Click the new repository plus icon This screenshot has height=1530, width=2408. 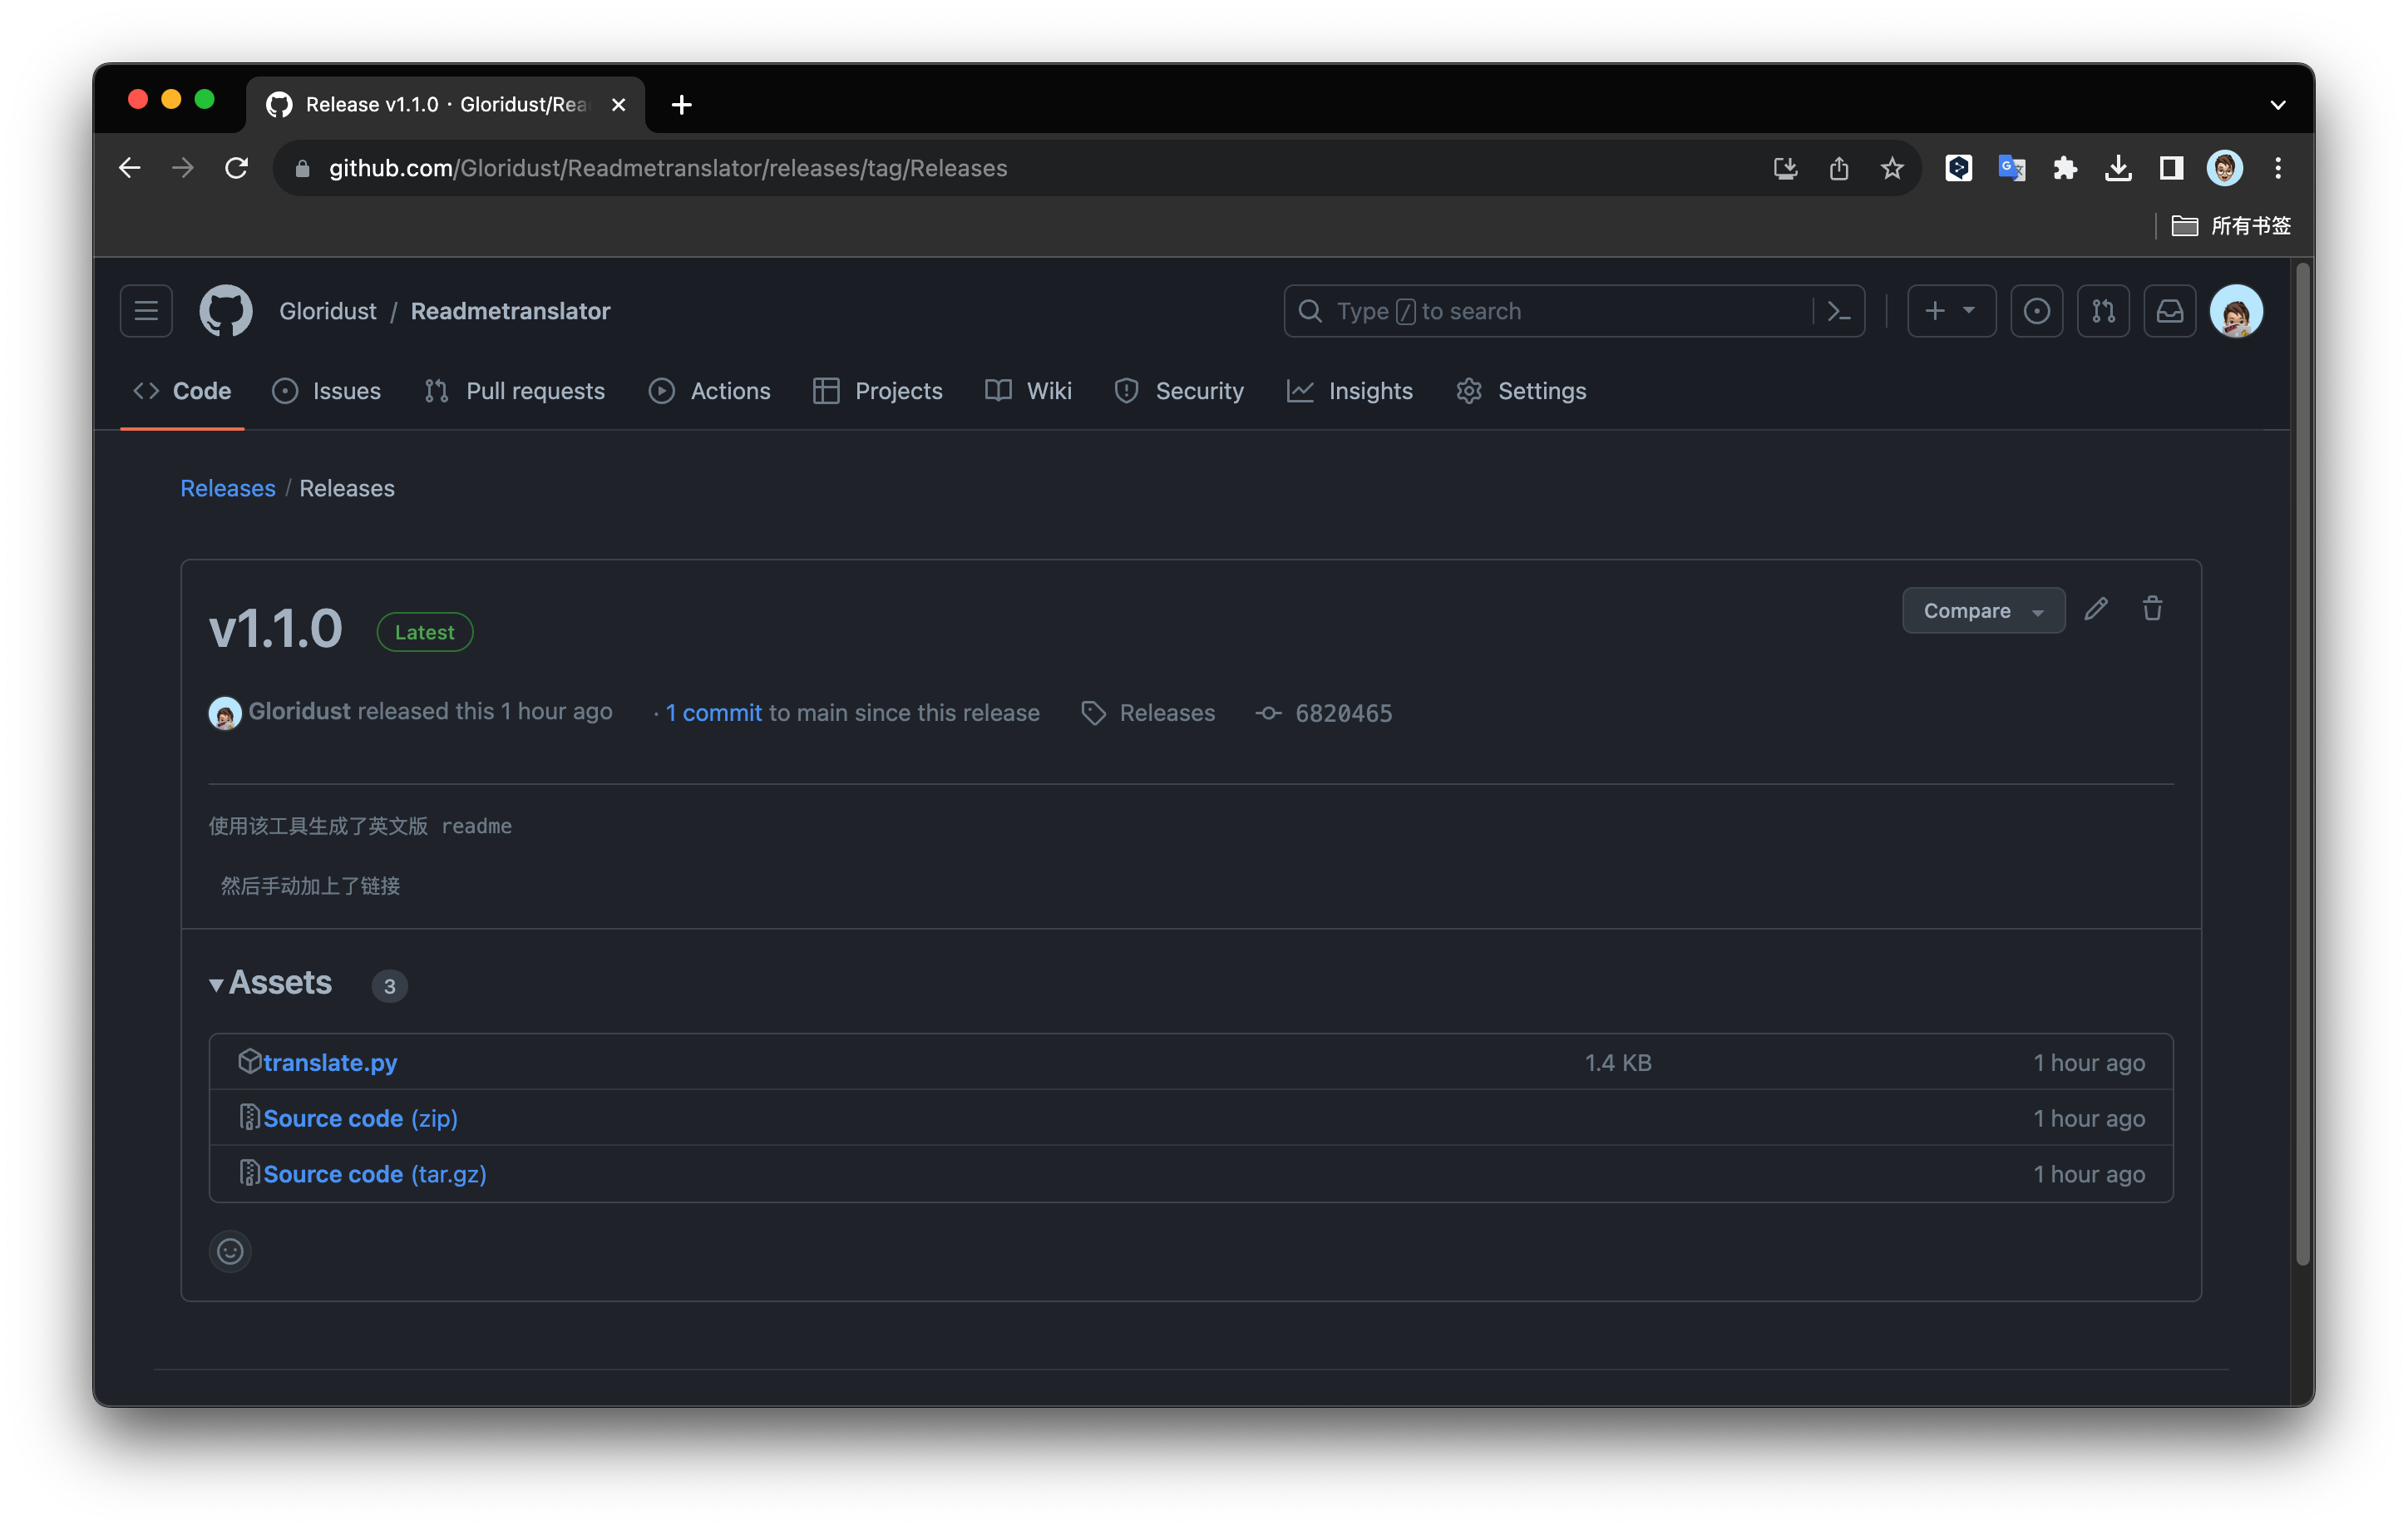[x=1931, y=310]
